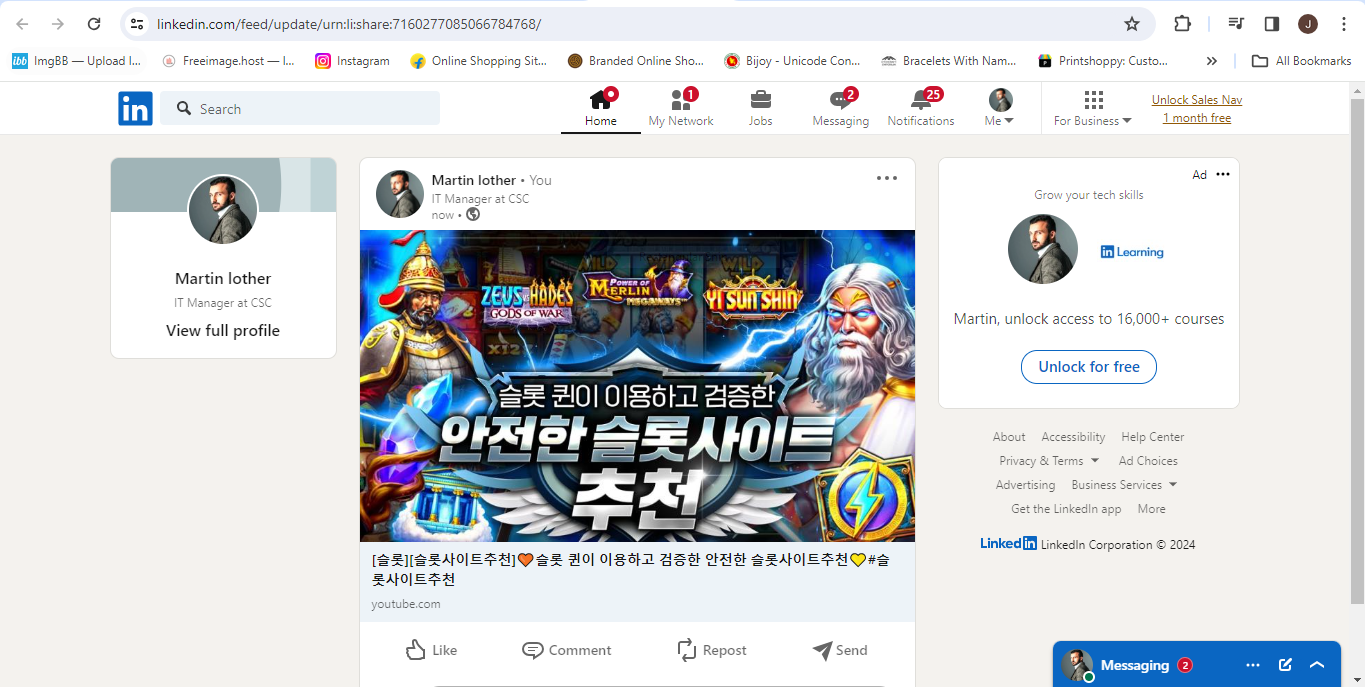The width and height of the screenshot is (1365, 687).
Task: Expand Business Services dropdown
Action: tap(1124, 485)
